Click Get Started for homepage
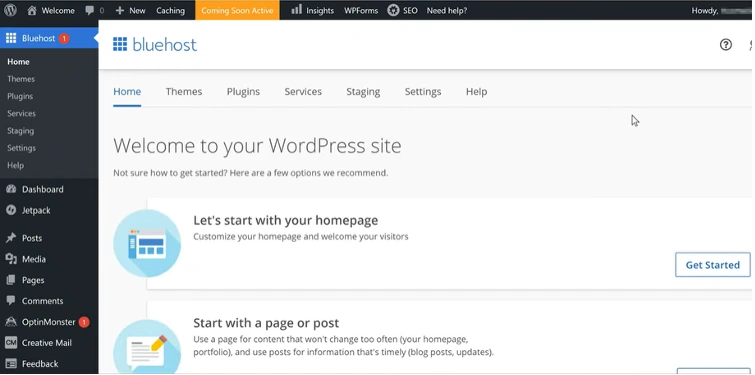The width and height of the screenshot is (755, 375). (713, 265)
